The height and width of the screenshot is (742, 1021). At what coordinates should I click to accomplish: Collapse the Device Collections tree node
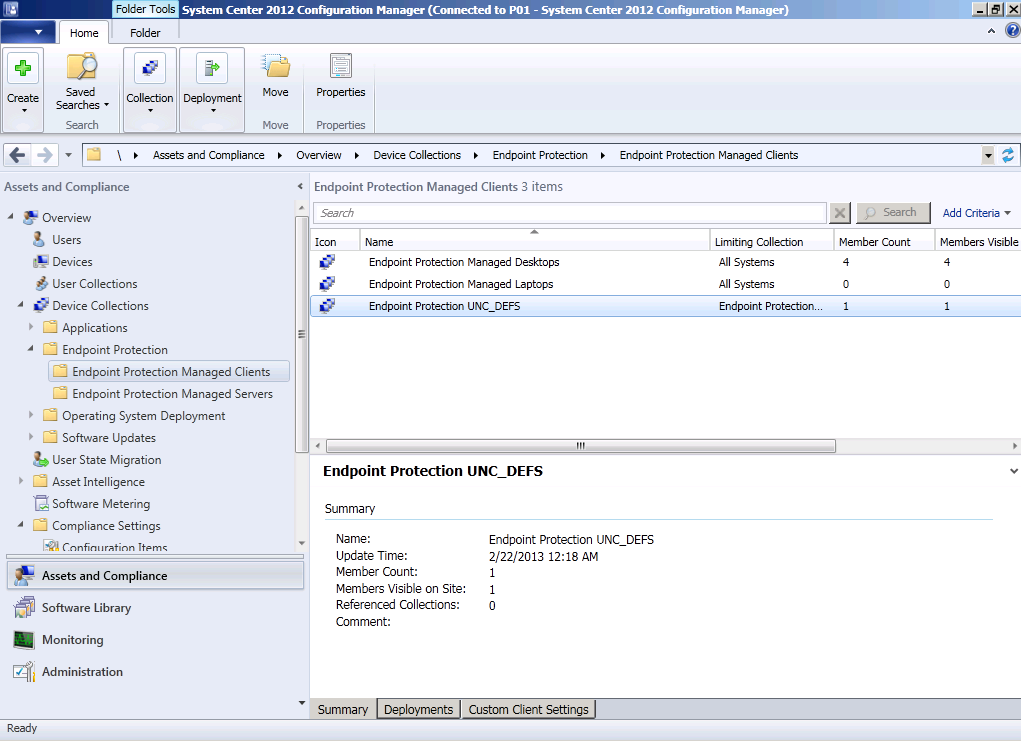[x=21, y=304]
